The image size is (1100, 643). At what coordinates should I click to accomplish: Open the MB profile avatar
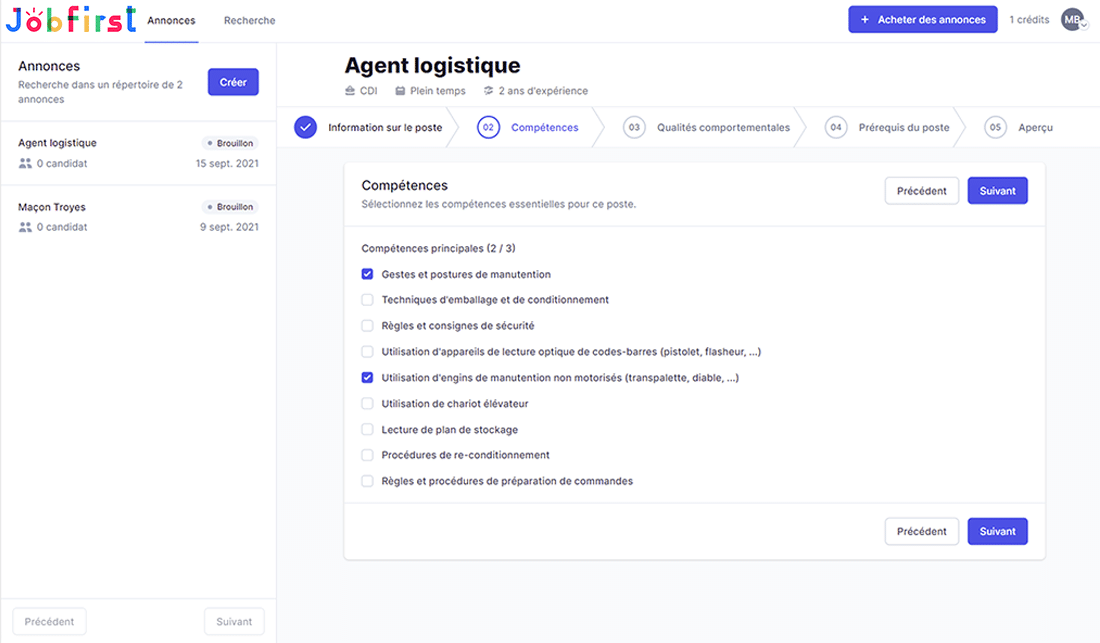(x=1070, y=19)
